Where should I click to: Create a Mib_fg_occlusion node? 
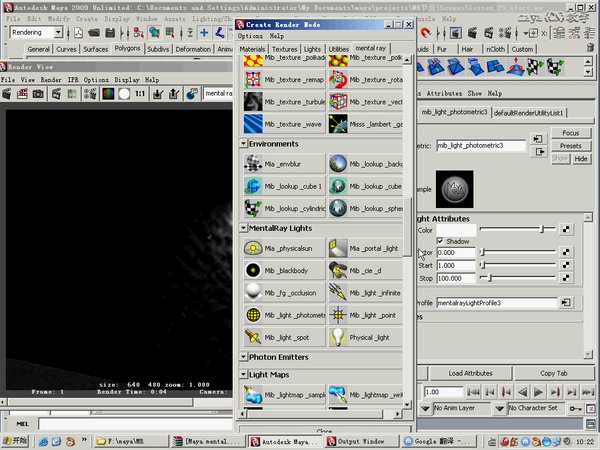284,293
